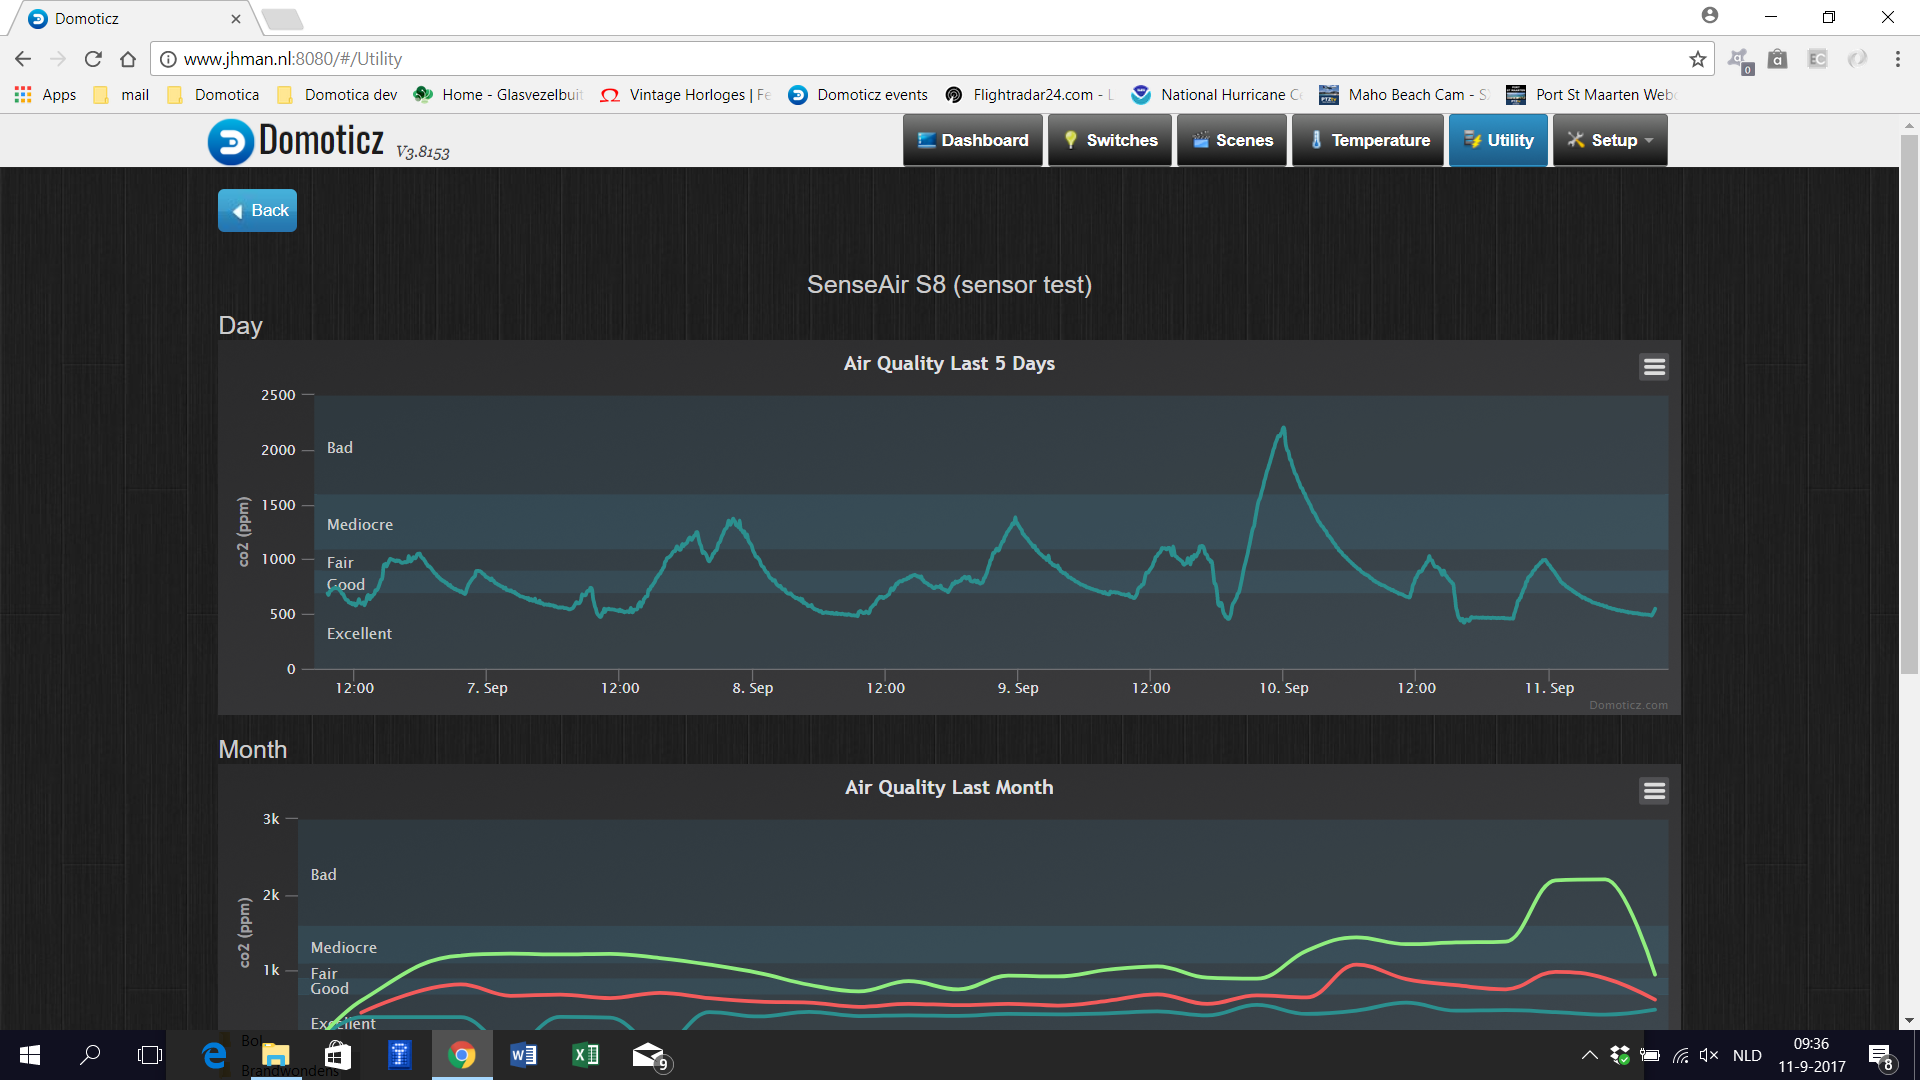Click the Back button
The image size is (1920, 1080).
point(258,210)
